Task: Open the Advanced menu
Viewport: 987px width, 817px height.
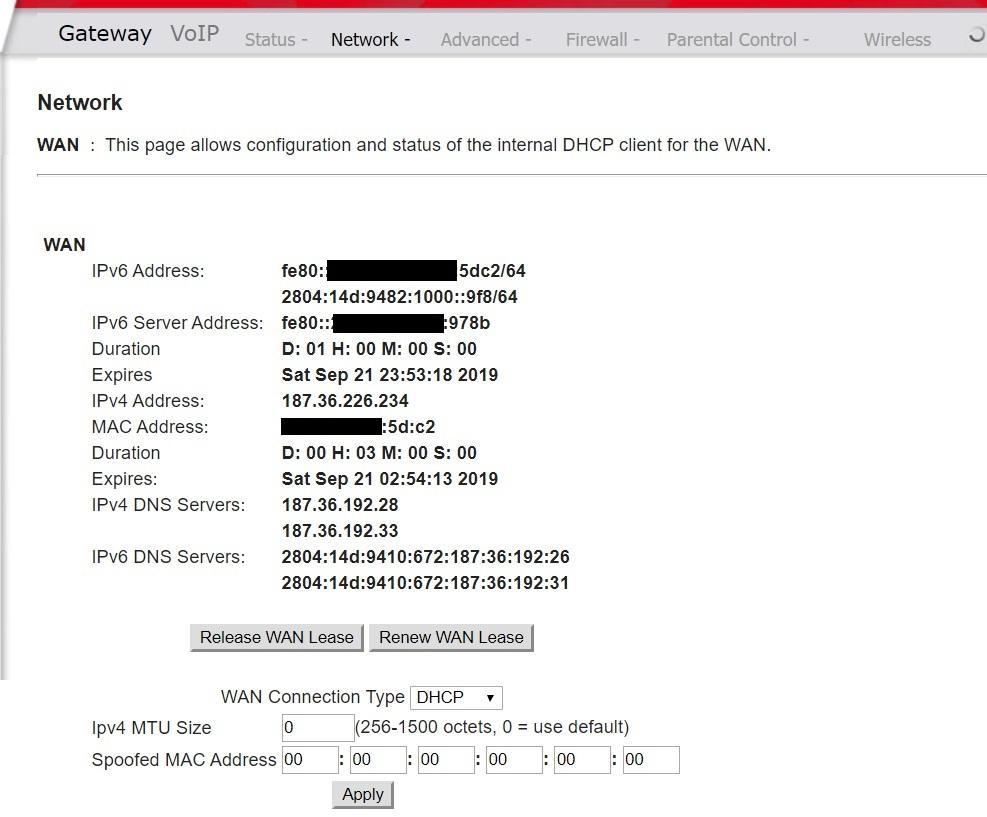Action: (x=485, y=40)
